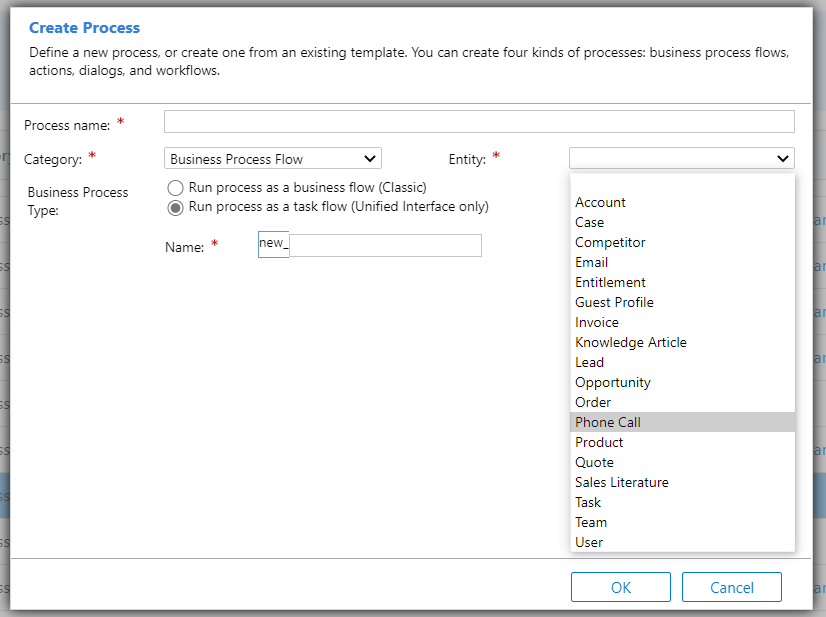Select Quote entity
Image resolution: width=826 pixels, height=617 pixels.
click(594, 462)
